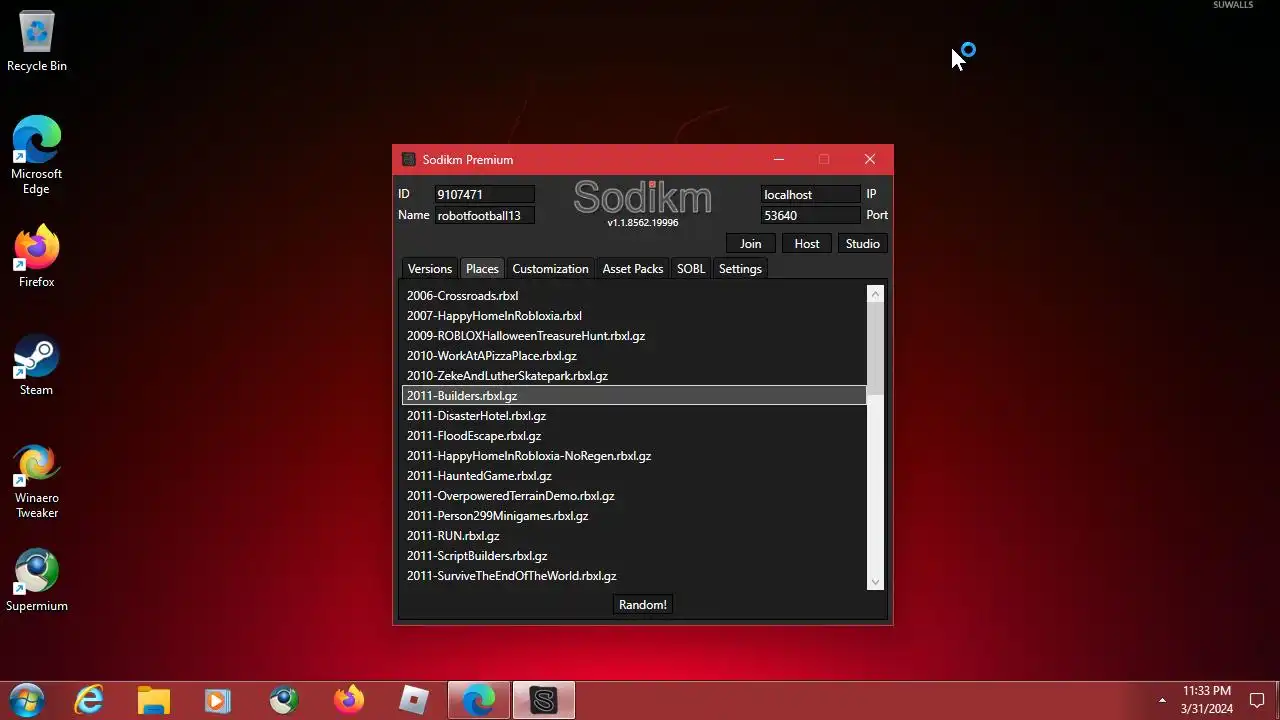Viewport: 1280px width, 720px height.
Task: Click the places list scroll up arrow
Action: click(x=876, y=294)
